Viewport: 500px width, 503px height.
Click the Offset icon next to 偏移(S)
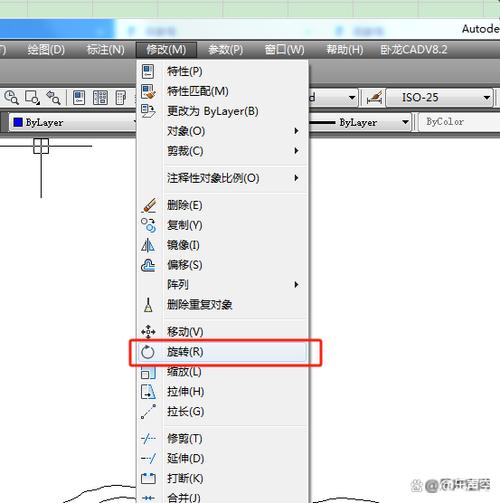coord(148,265)
